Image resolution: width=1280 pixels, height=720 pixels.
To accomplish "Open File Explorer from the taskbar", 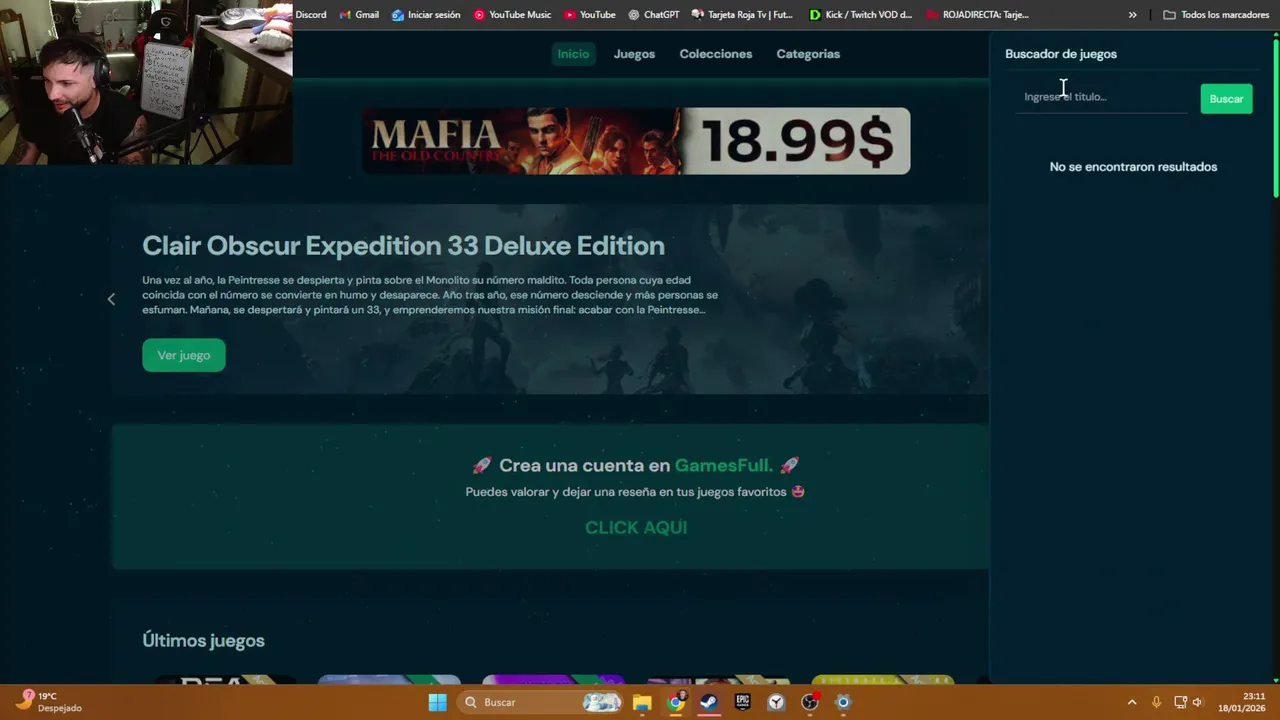I will pyautogui.click(x=642, y=702).
